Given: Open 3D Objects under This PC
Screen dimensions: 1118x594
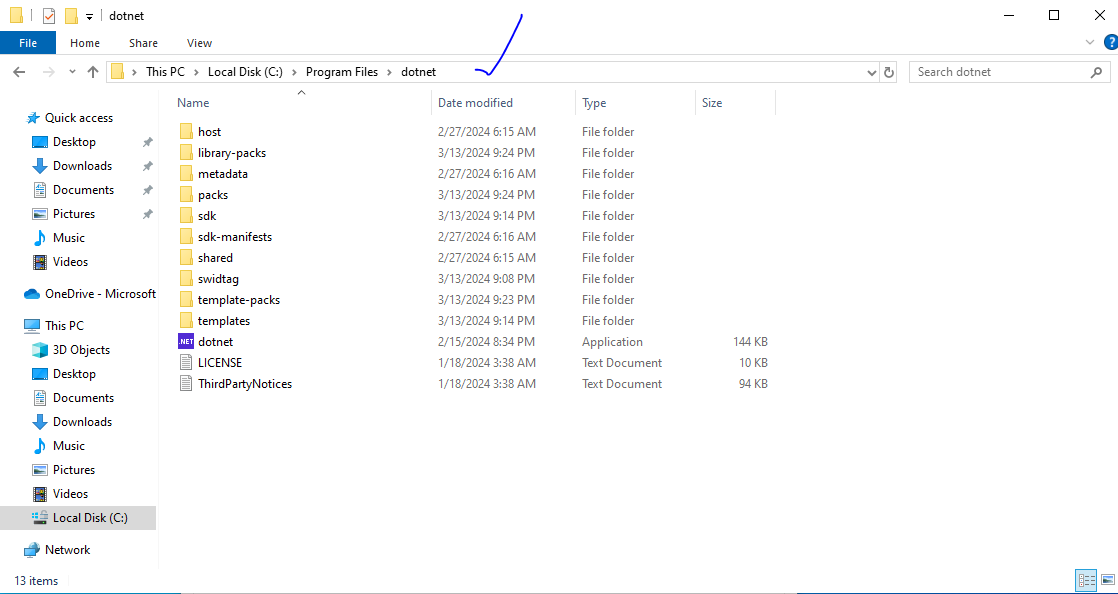Looking at the screenshot, I should pyautogui.click(x=81, y=349).
